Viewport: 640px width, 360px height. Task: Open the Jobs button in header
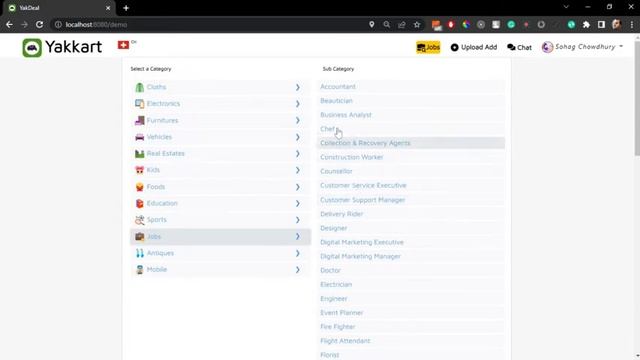tap(428, 47)
